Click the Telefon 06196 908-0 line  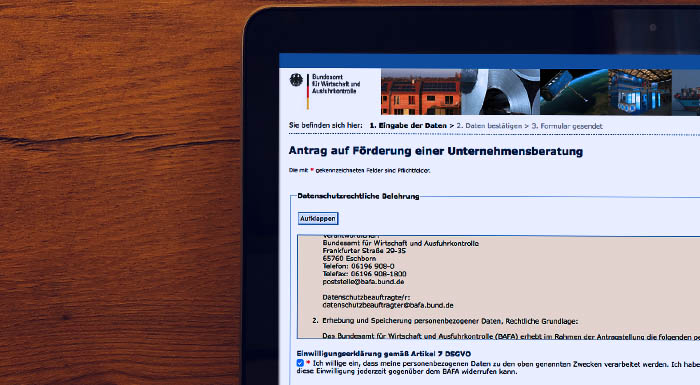(358, 266)
